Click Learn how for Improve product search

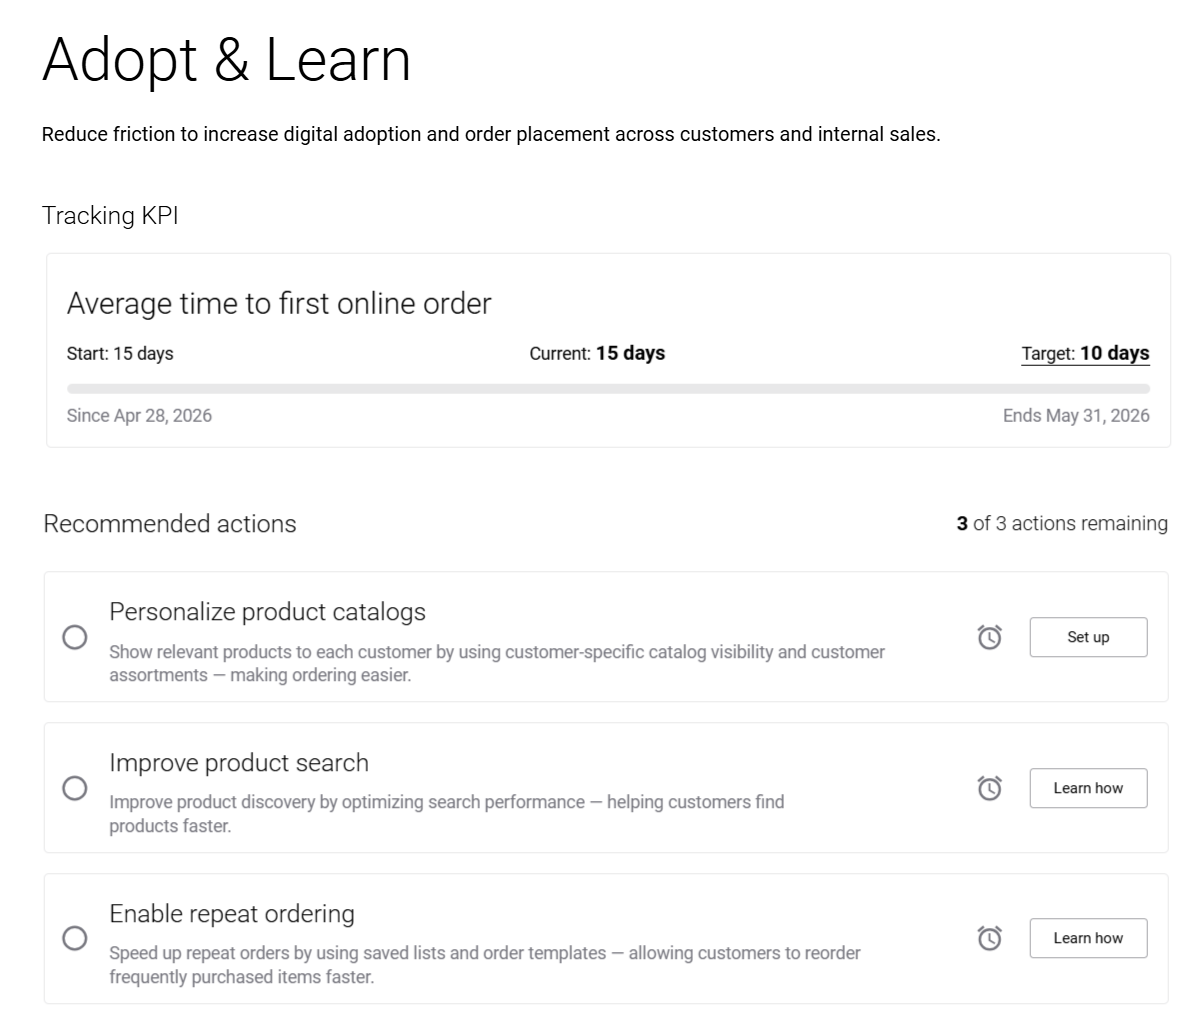point(1088,788)
